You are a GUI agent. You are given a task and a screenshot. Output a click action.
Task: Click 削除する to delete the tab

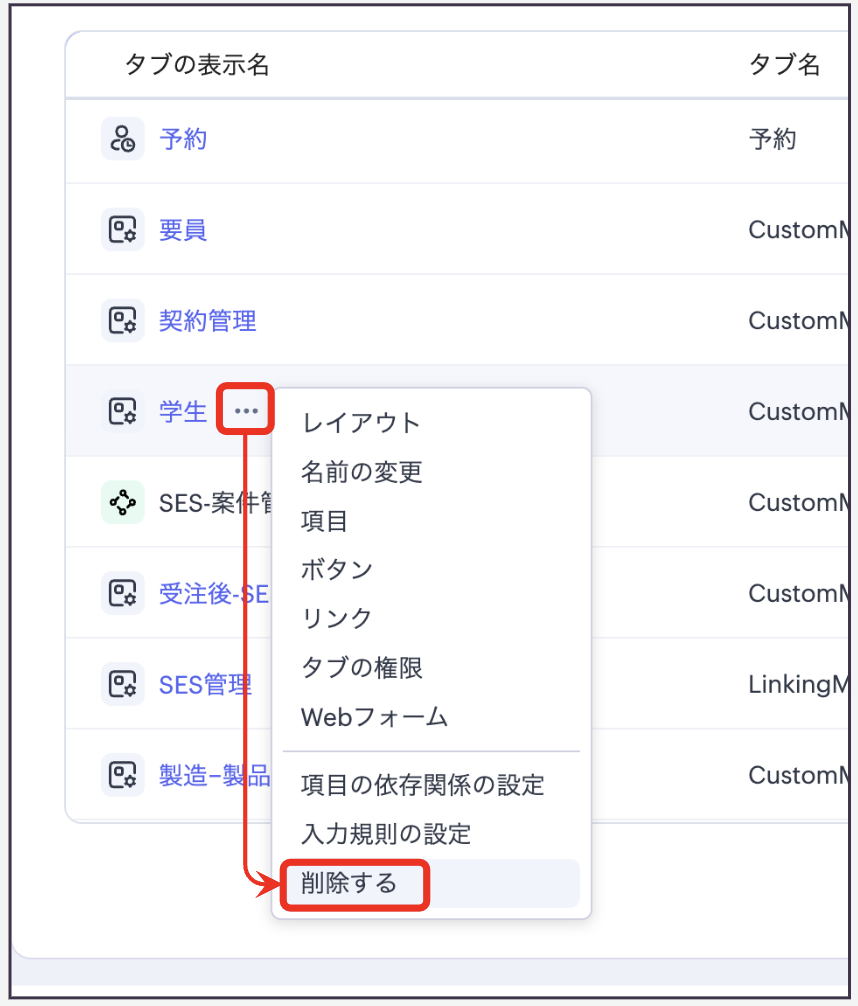[350, 883]
